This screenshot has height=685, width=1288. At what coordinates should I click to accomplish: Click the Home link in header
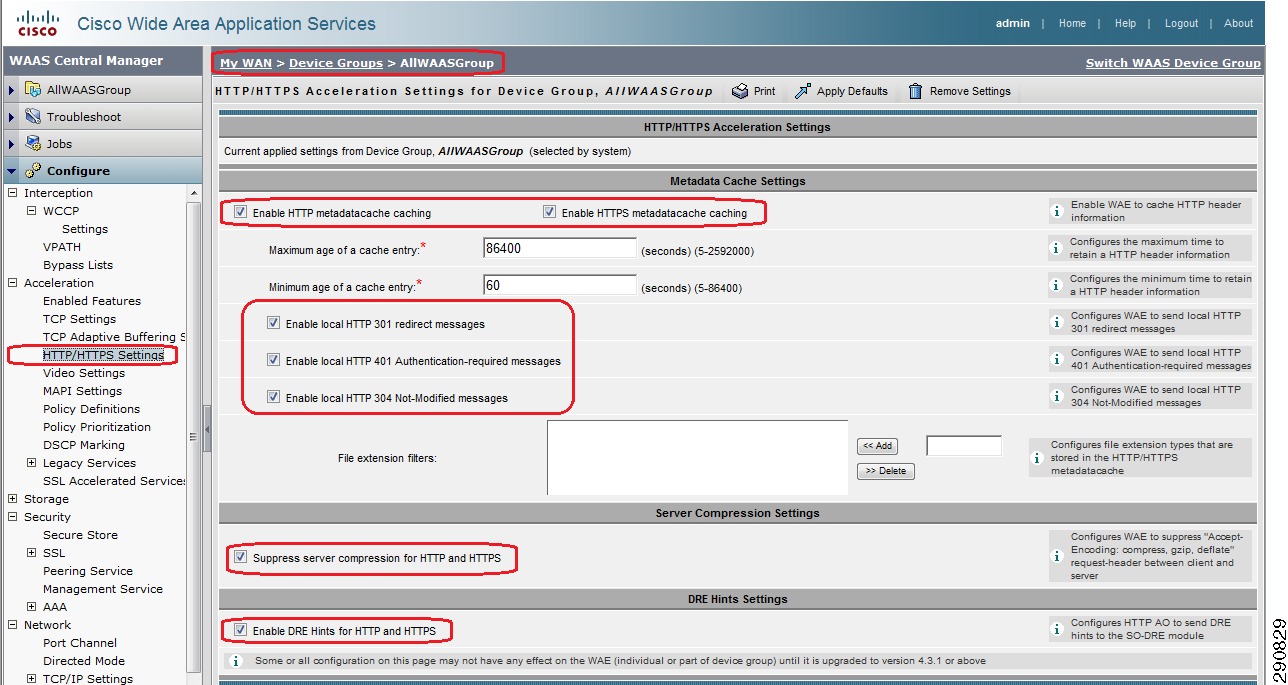[x=1072, y=23]
